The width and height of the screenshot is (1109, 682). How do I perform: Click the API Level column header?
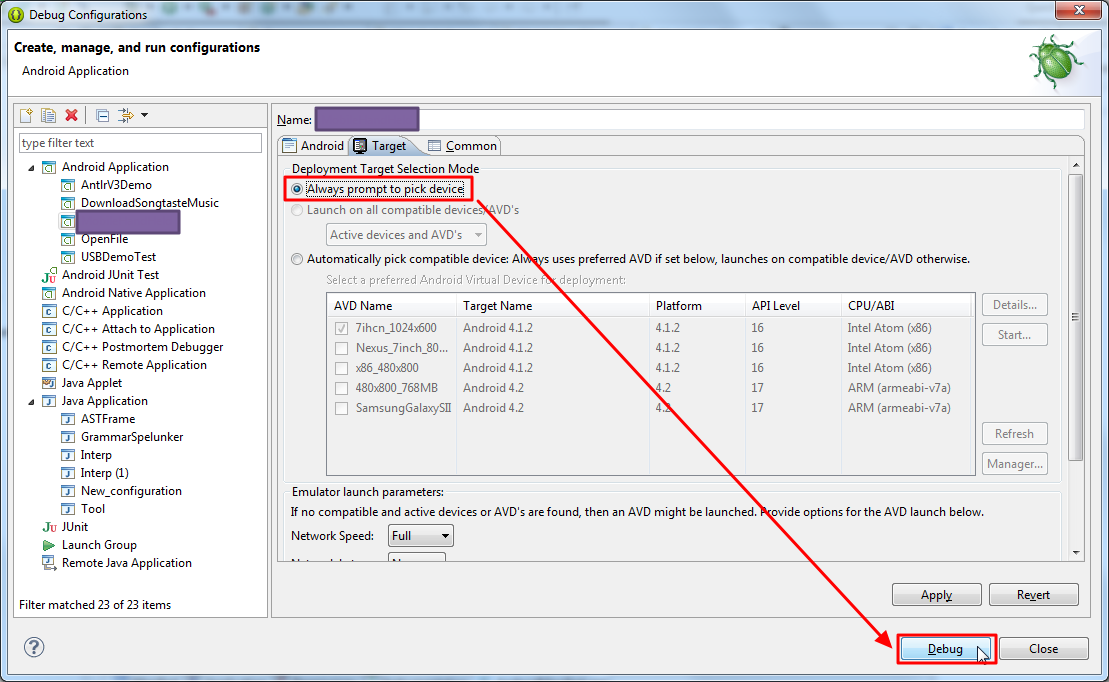click(793, 306)
